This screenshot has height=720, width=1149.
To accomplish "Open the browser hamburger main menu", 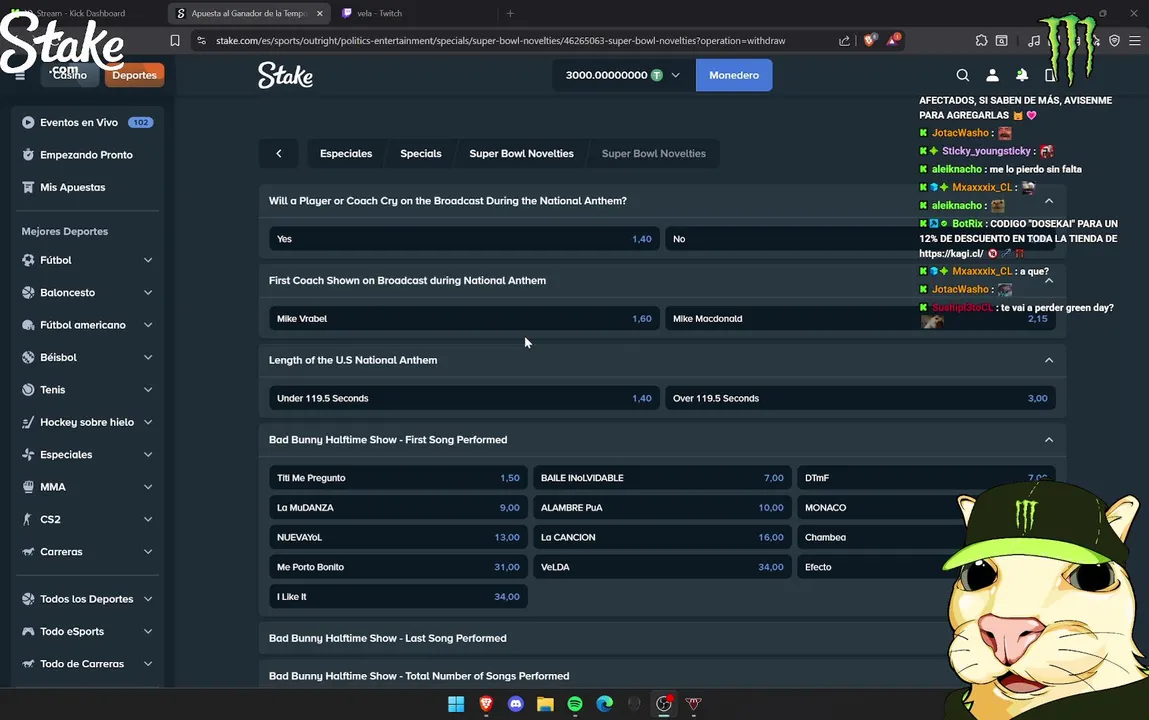I will [x=1134, y=41].
